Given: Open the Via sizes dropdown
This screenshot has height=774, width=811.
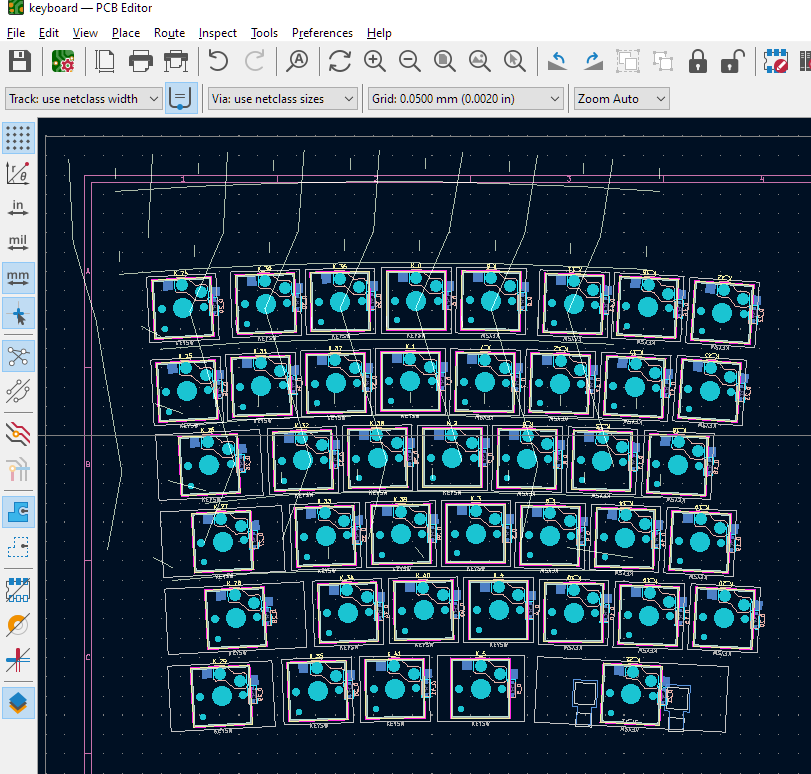Looking at the screenshot, I should pyautogui.click(x=282, y=98).
